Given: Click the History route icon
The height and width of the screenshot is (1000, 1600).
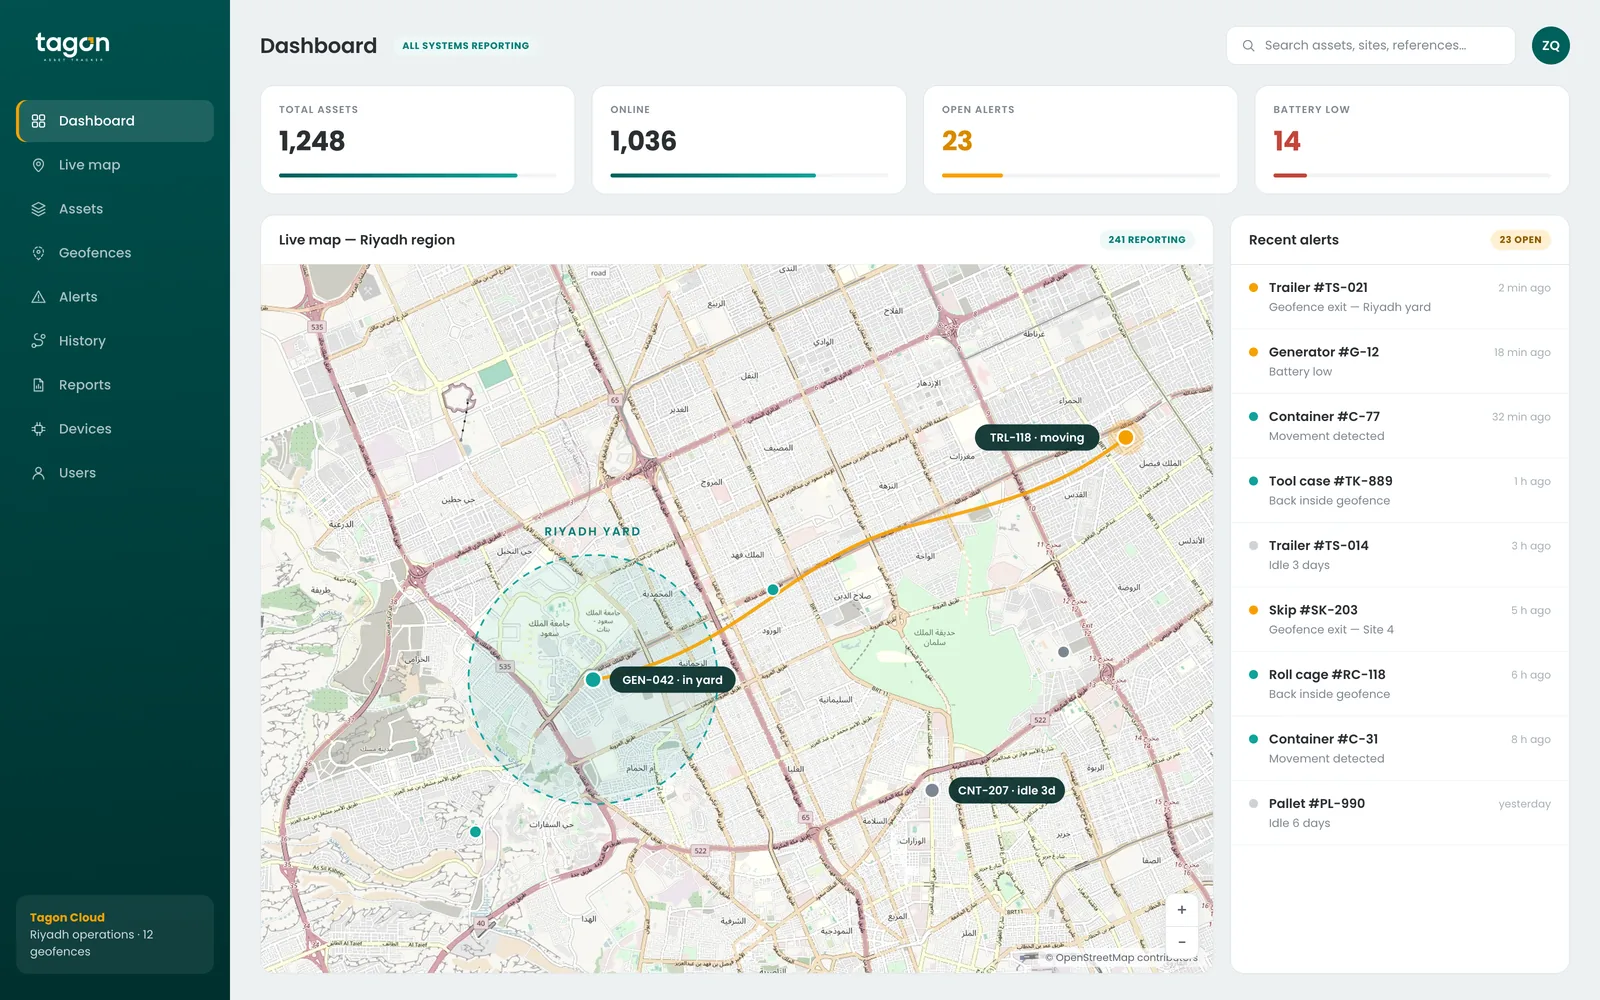Looking at the screenshot, I should click(38, 341).
